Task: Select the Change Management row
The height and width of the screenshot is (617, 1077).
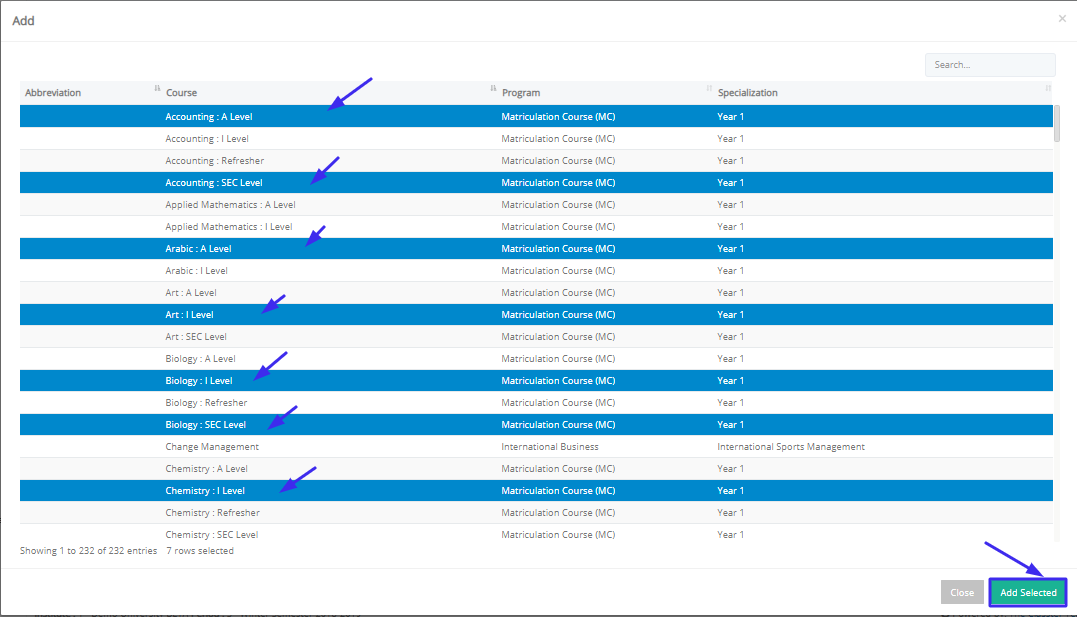Action: coord(536,447)
